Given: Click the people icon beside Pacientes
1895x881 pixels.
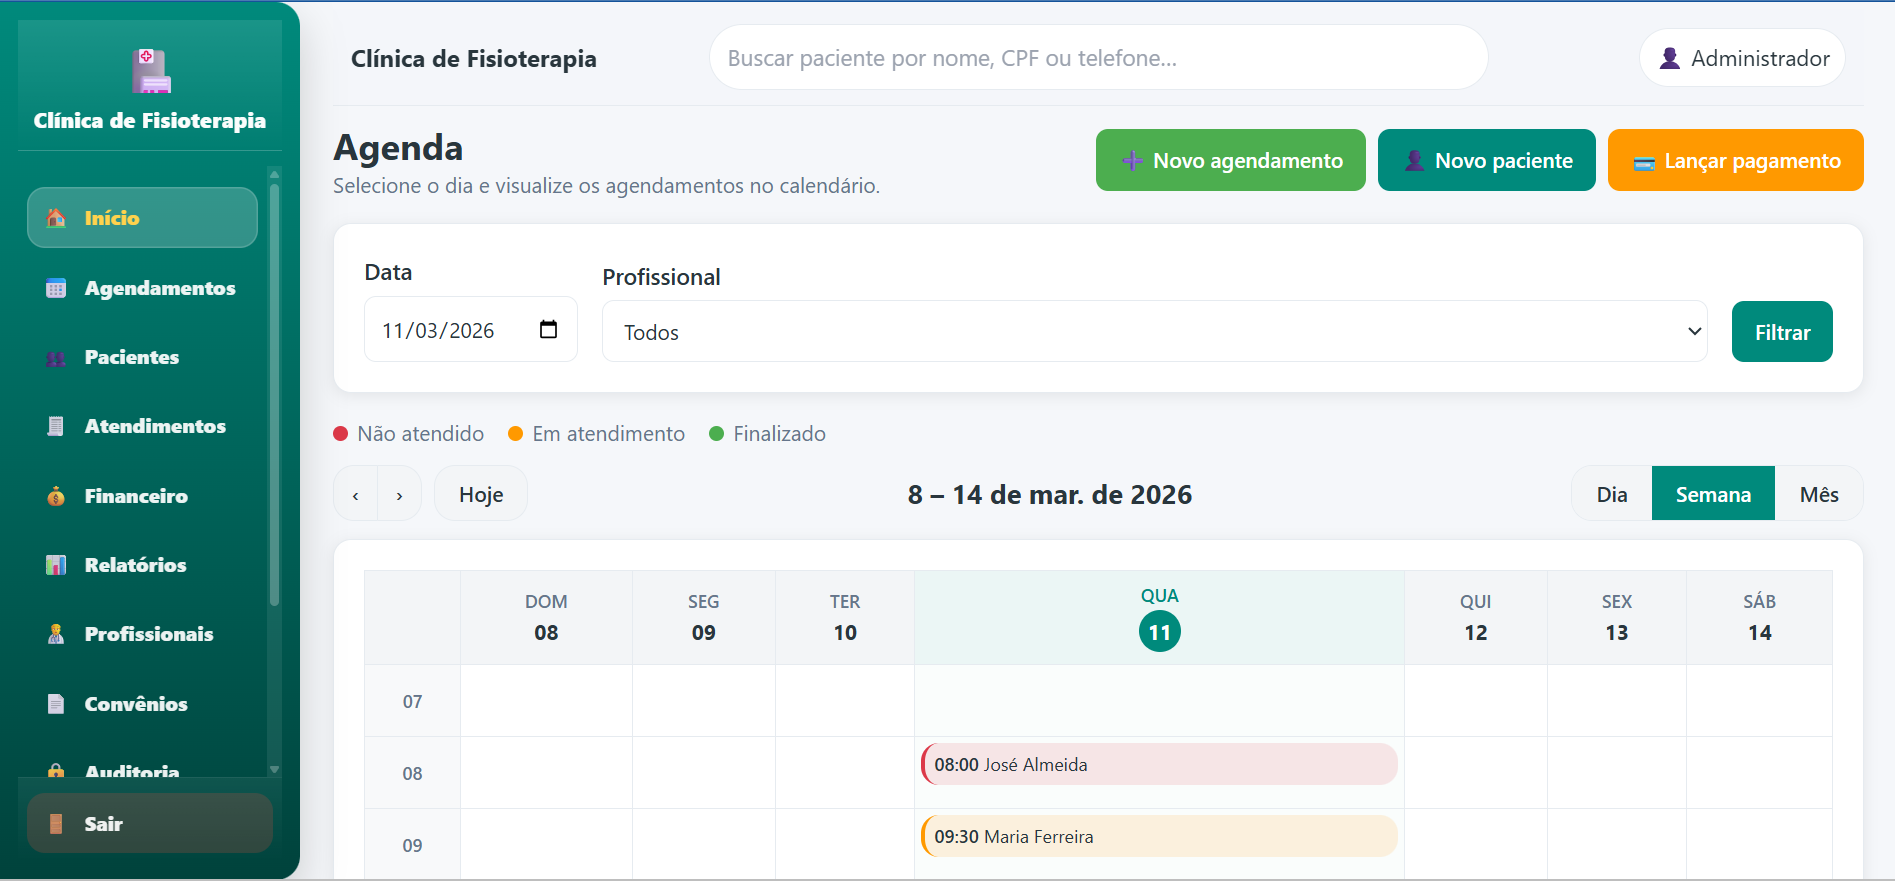Looking at the screenshot, I should (x=56, y=358).
